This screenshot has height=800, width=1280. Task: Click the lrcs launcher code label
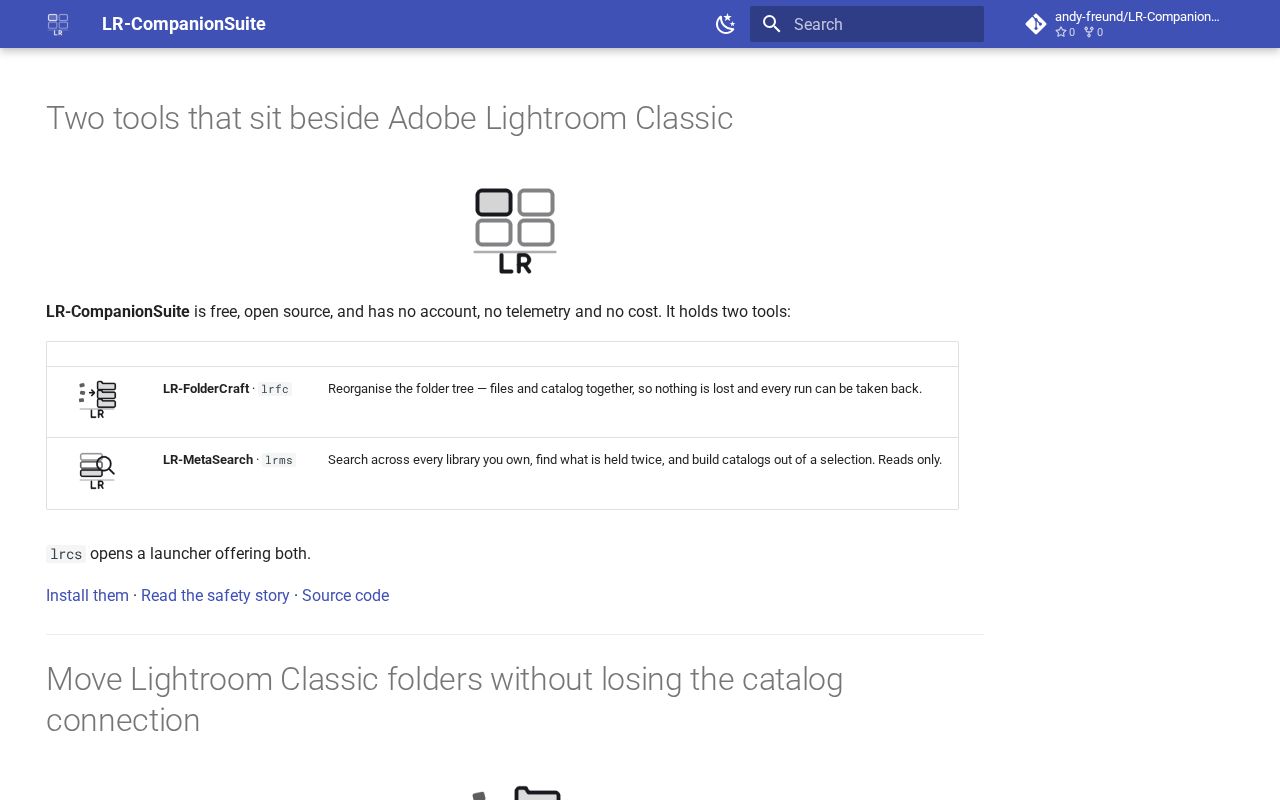(x=66, y=554)
